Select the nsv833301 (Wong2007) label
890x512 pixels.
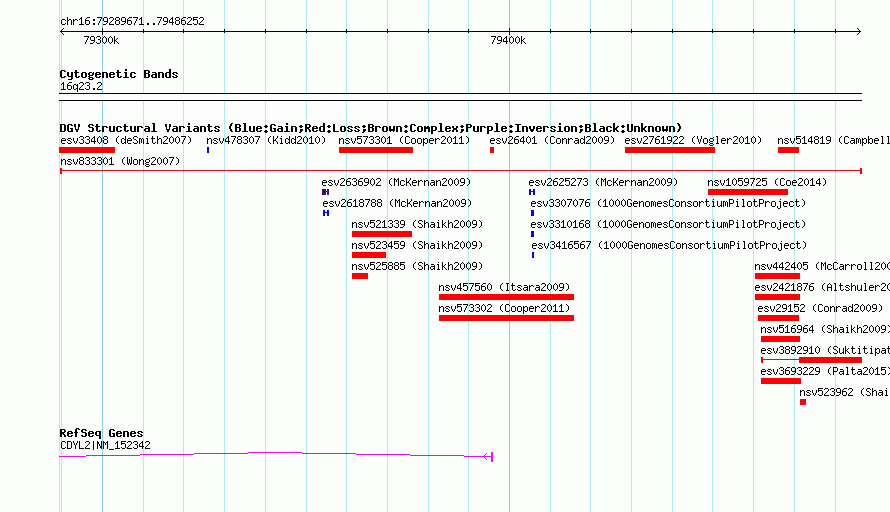pos(120,161)
